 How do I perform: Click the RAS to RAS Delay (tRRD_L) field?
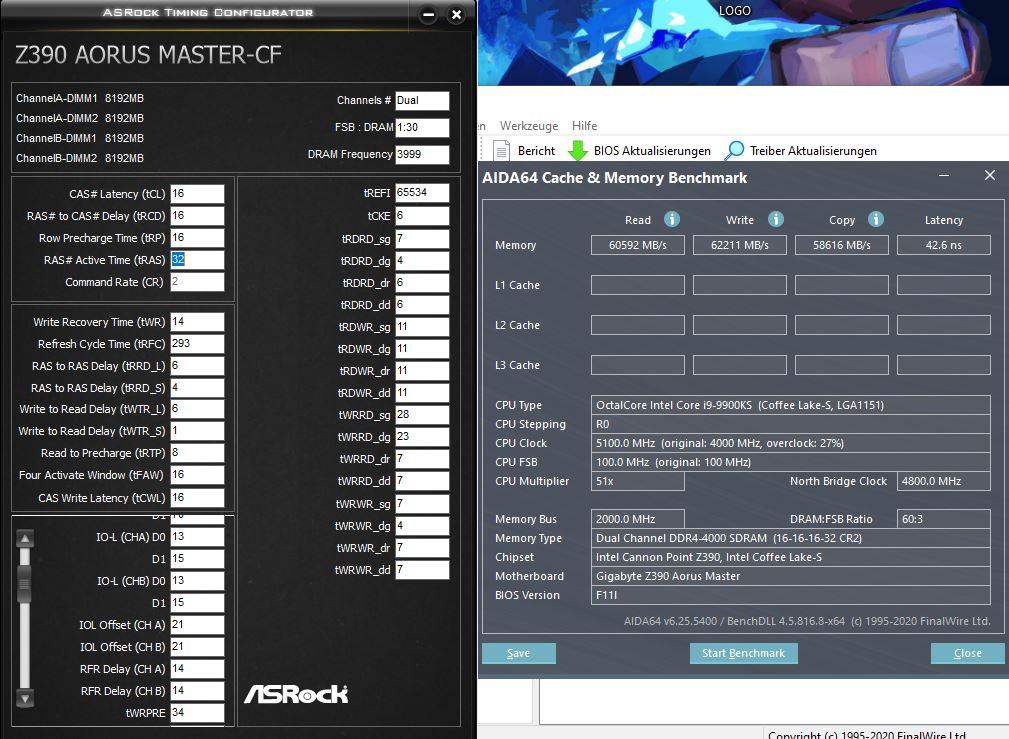pyautogui.click(x=197, y=366)
